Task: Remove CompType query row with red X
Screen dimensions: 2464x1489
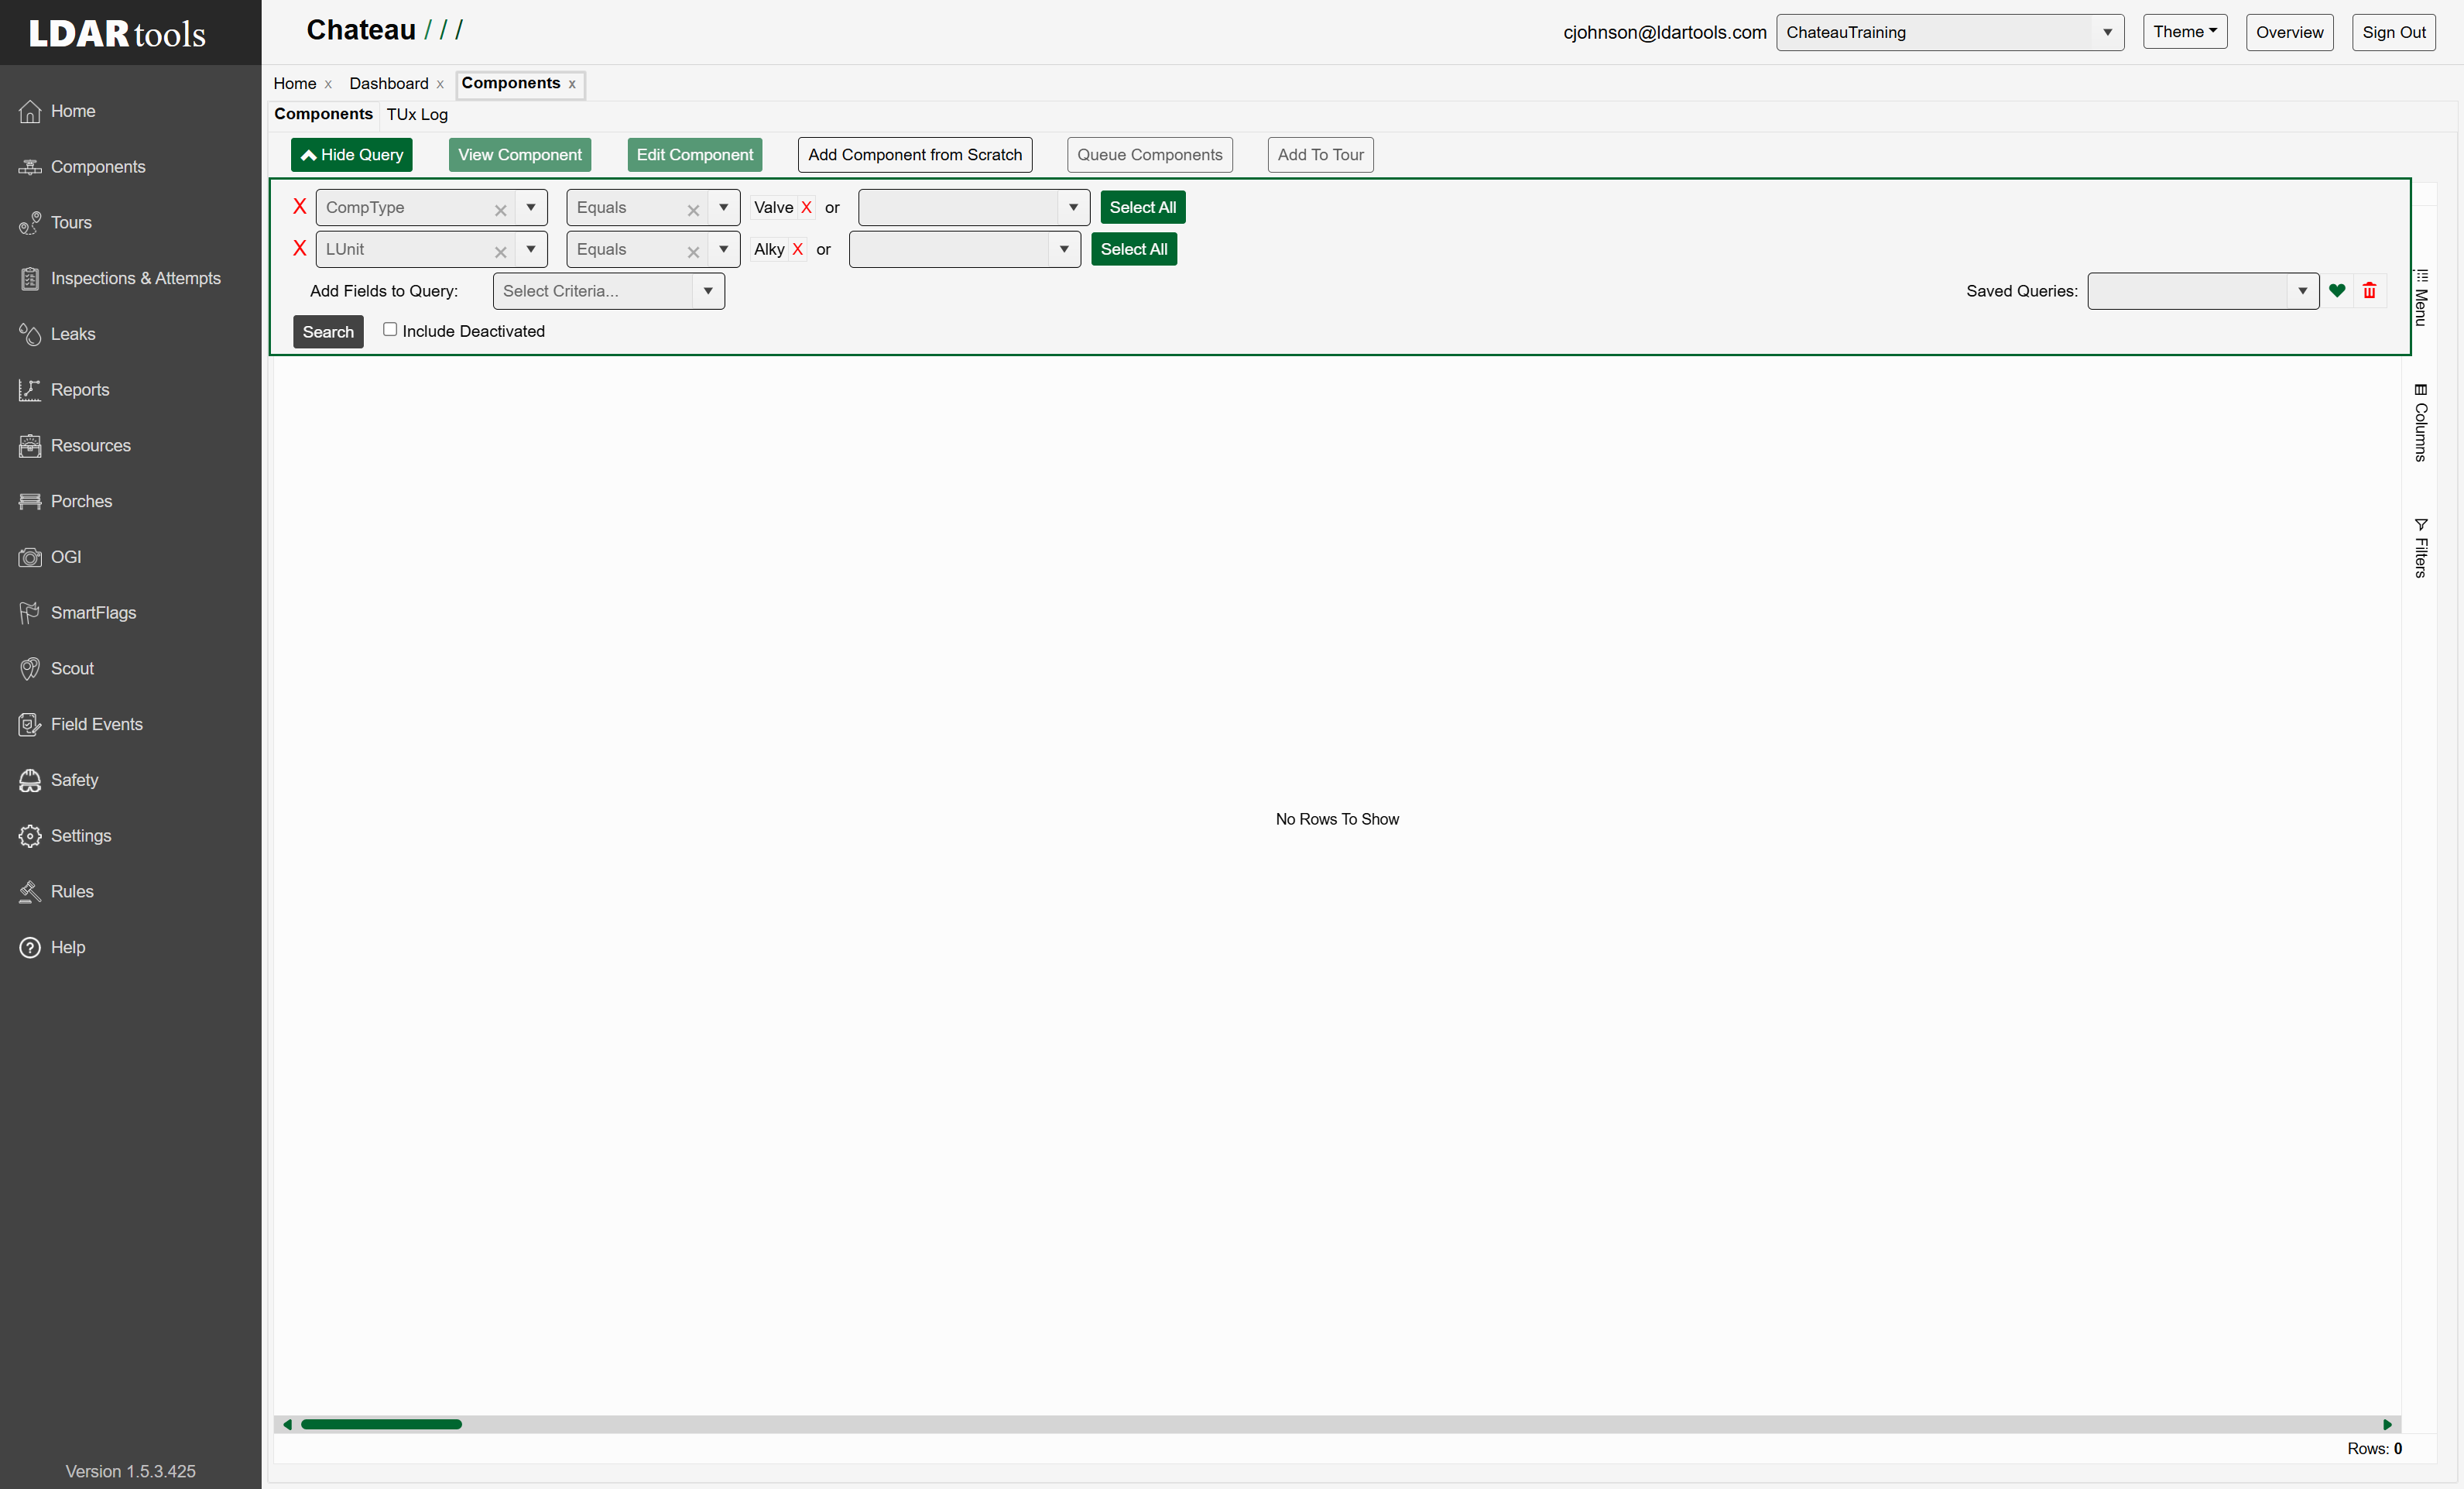Action: (299, 207)
